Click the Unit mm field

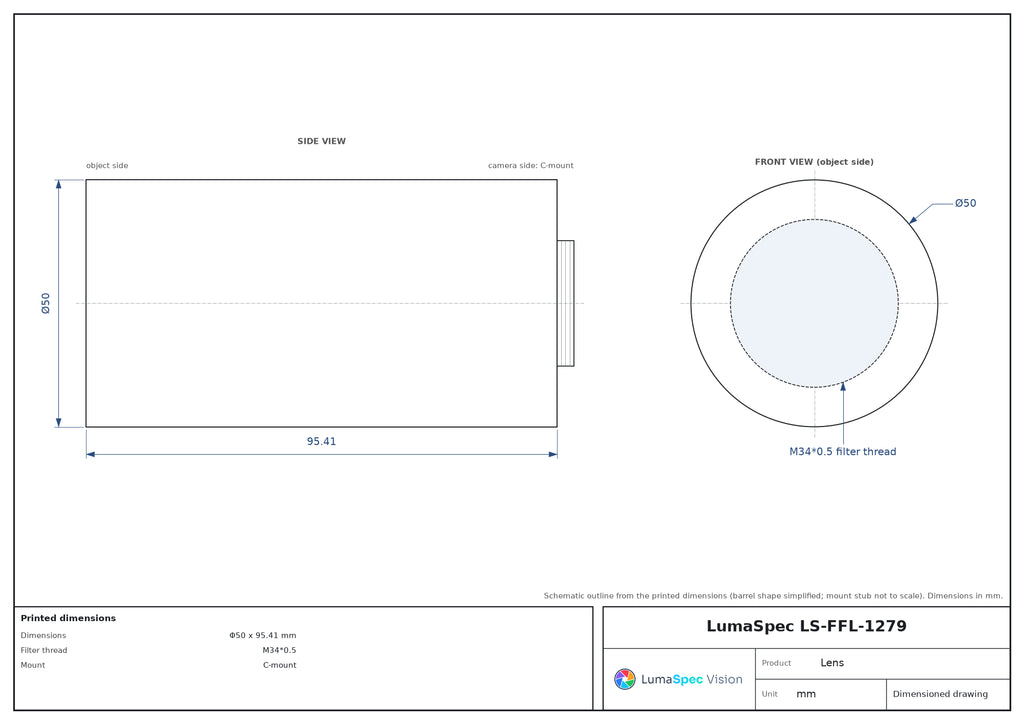821,695
